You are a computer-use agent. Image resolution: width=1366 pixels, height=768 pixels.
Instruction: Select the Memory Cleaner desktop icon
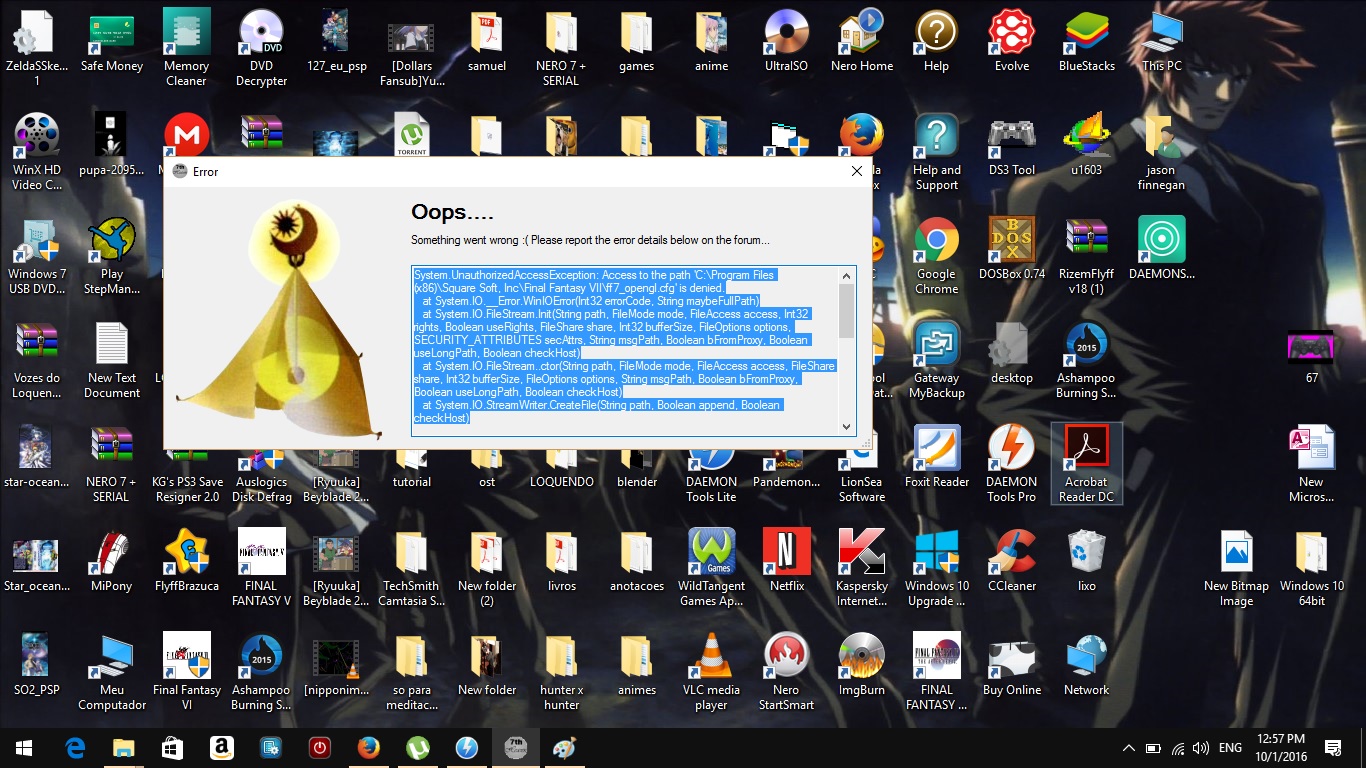(x=187, y=49)
